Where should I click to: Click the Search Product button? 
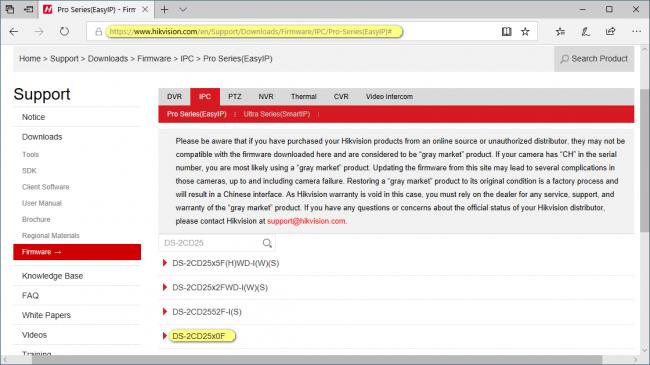pyautogui.click(x=594, y=59)
